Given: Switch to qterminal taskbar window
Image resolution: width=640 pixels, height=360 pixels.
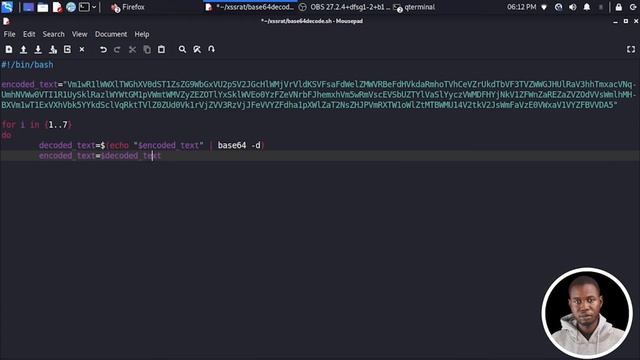Looking at the screenshot, I should click(414, 7).
